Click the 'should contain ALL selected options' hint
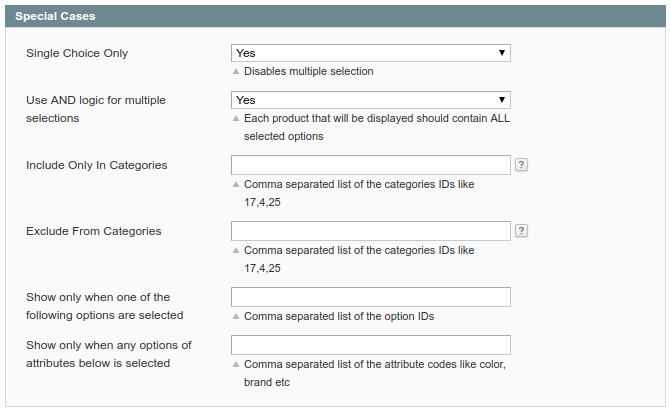 [374, 127]
